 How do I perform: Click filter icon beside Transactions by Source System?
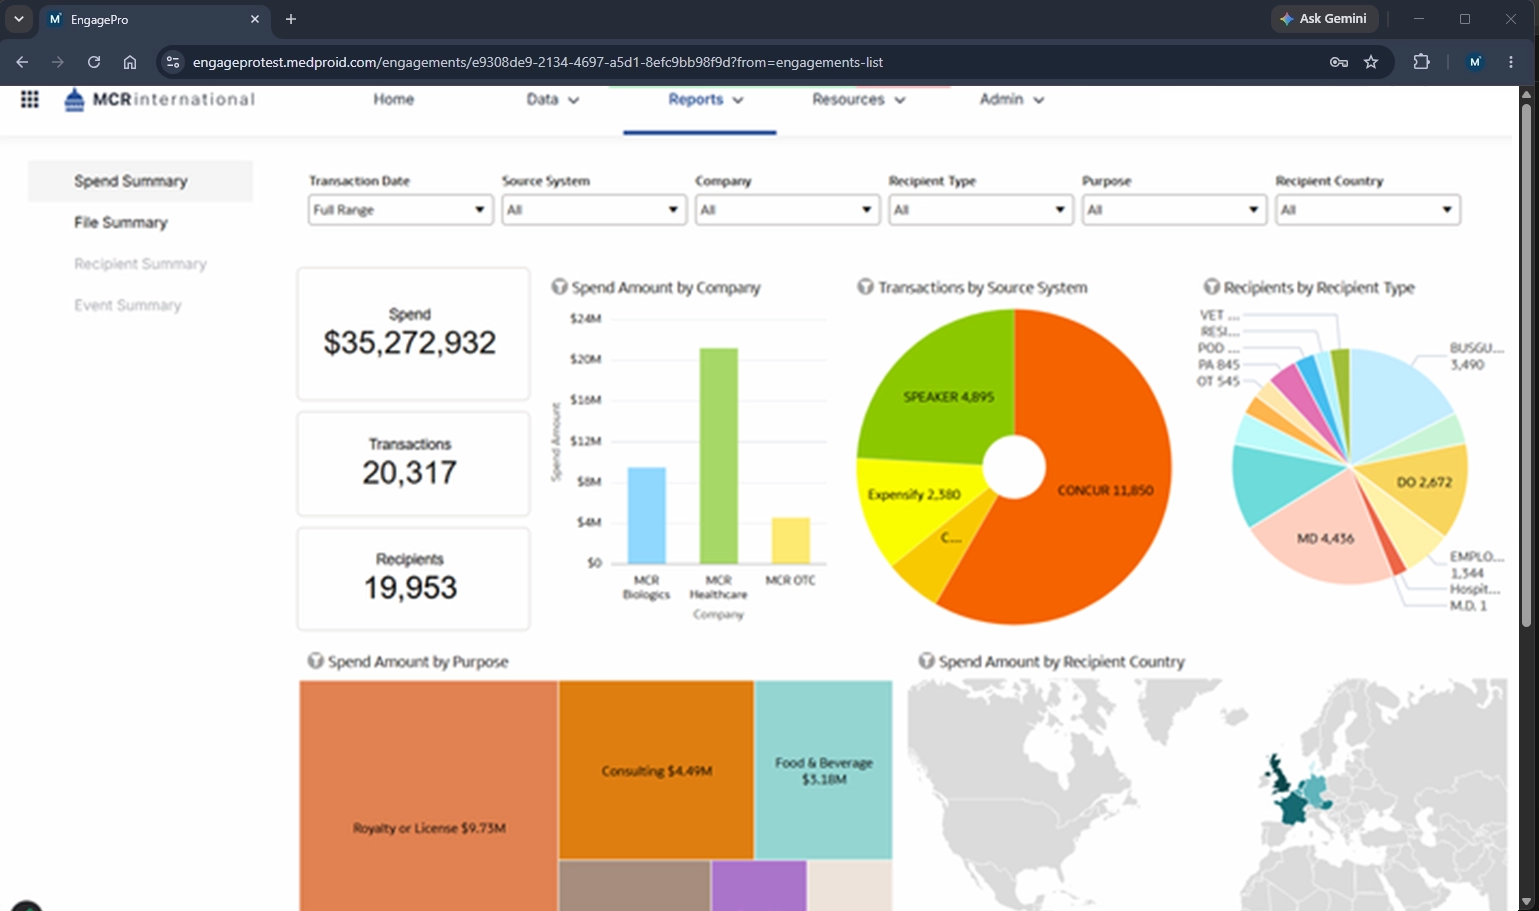pos(866,287)
